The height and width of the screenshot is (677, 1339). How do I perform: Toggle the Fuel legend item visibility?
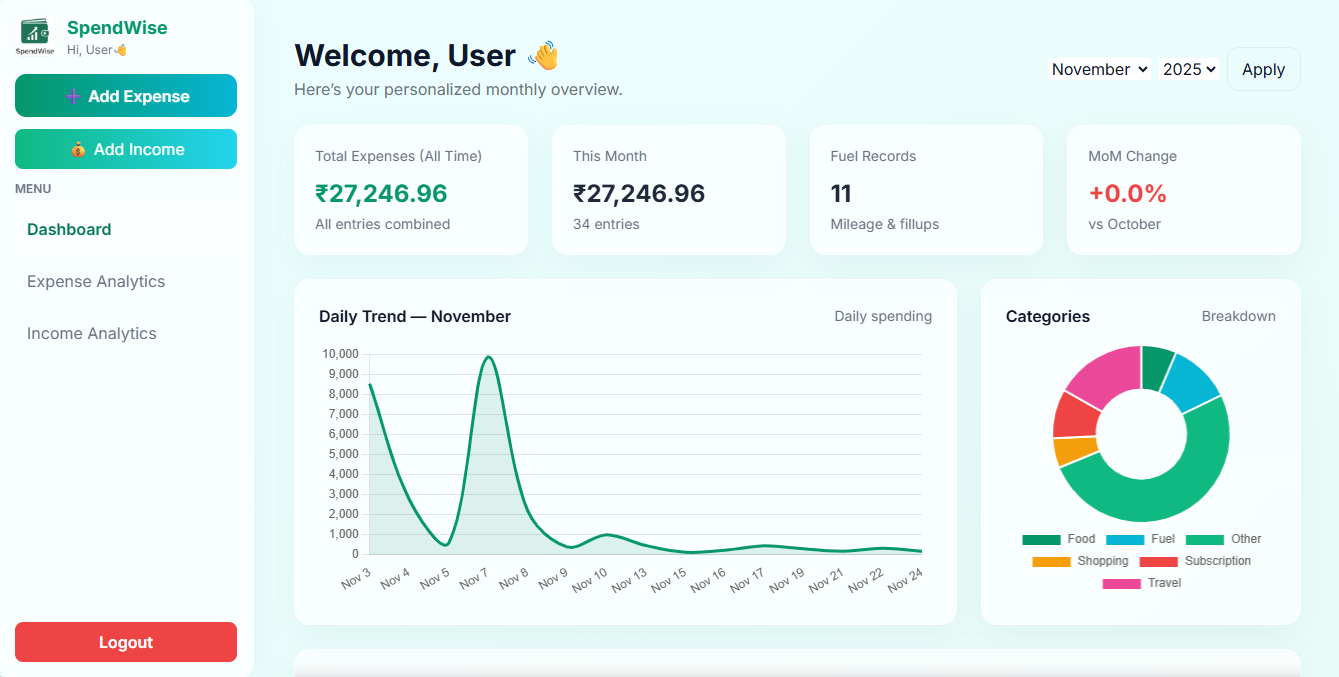click(1141, 539)
